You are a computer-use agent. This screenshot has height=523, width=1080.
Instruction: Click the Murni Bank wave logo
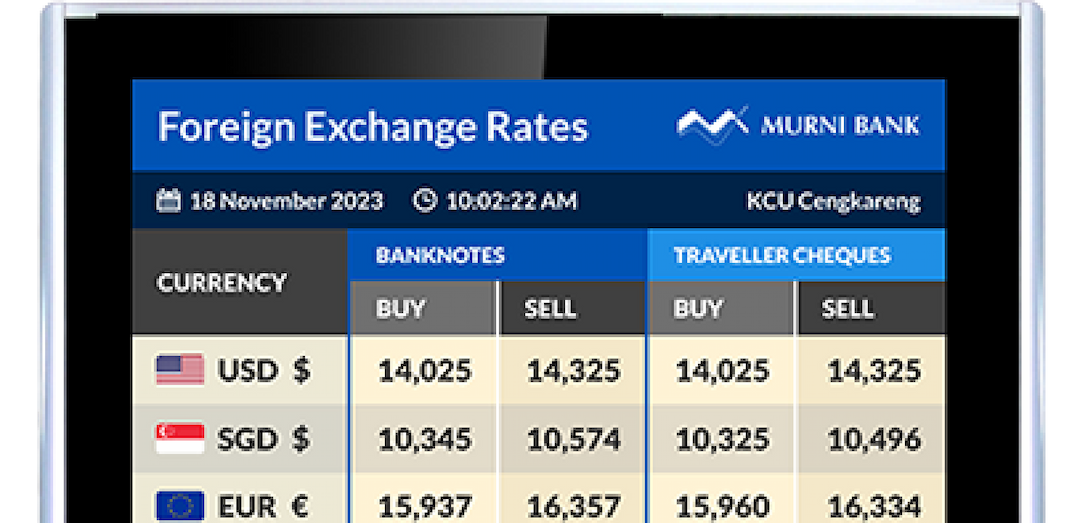(712, 125)
